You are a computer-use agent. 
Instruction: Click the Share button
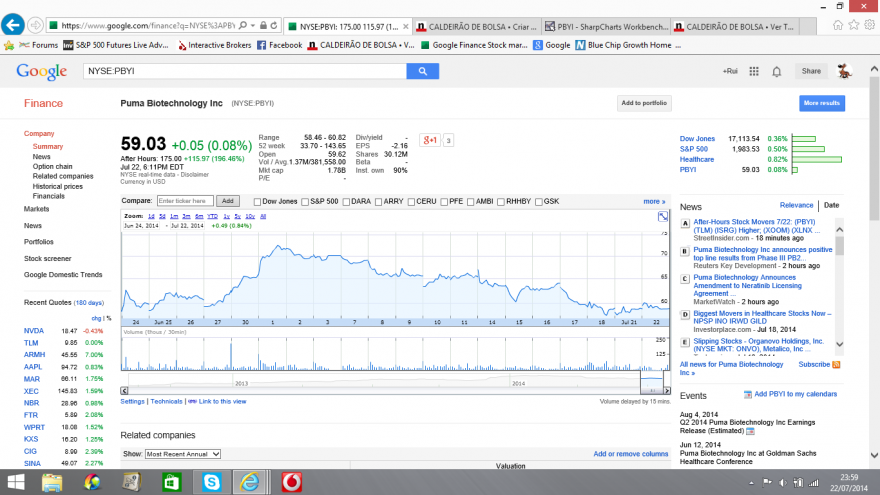pyautogui.click(x=811, y=71)
